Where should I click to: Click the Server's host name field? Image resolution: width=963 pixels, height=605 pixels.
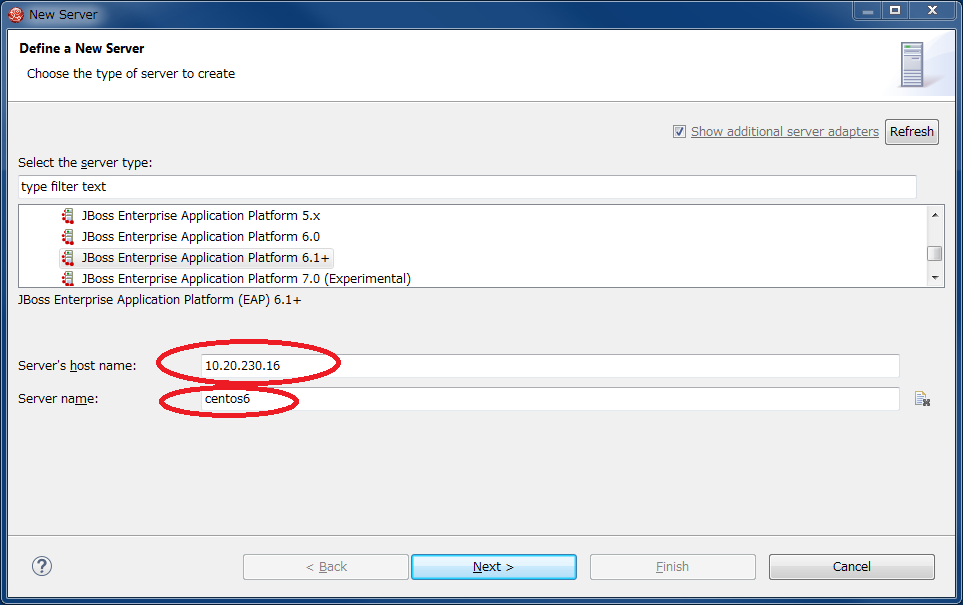pyautogui.click(x=550, y=365)
